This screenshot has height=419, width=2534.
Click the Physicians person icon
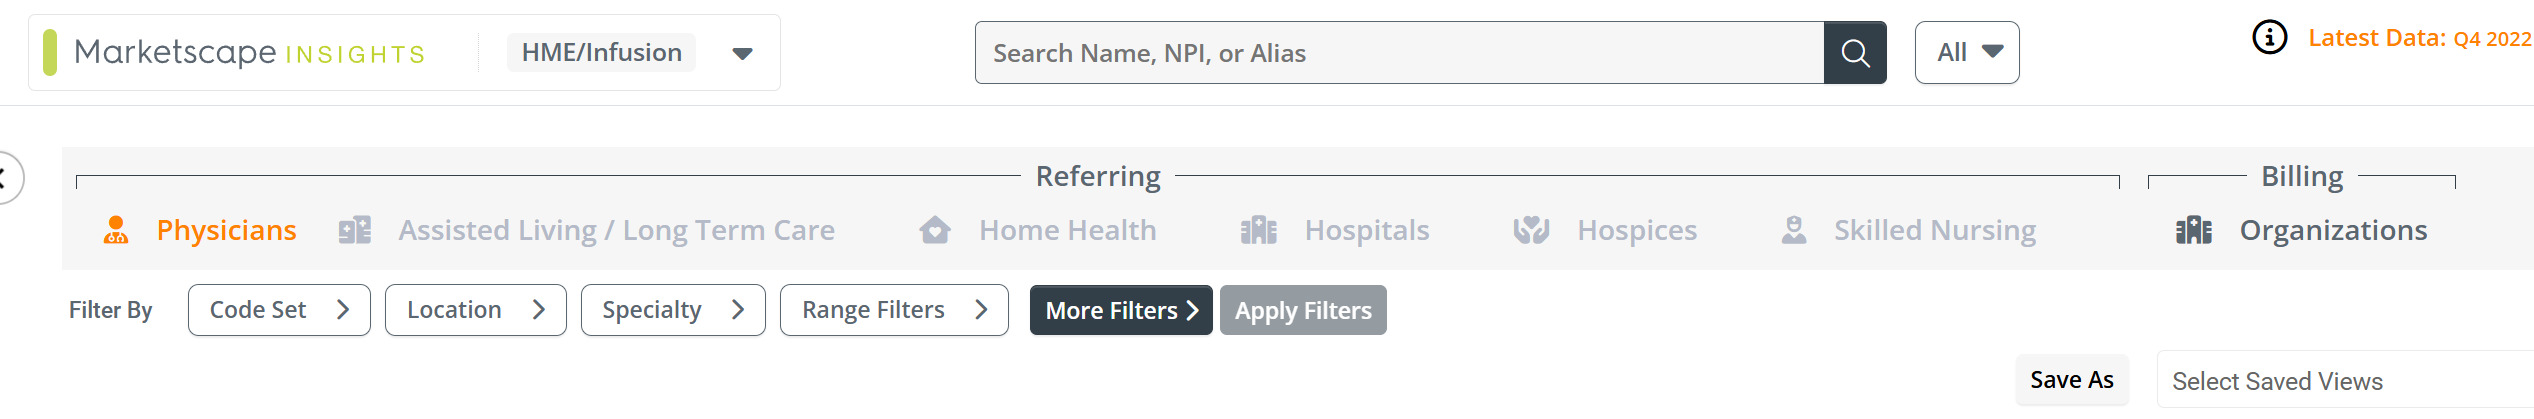click(x=116, y=231)
